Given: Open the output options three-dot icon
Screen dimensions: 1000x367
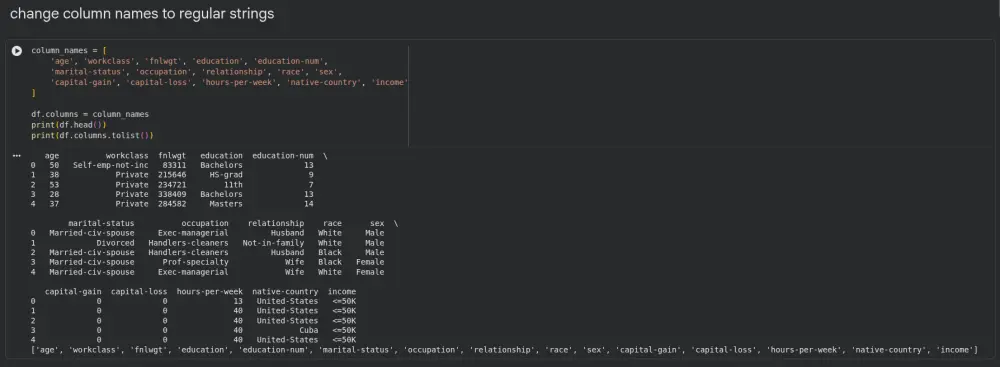Looking at the screenshot, I should pos(17,155).
